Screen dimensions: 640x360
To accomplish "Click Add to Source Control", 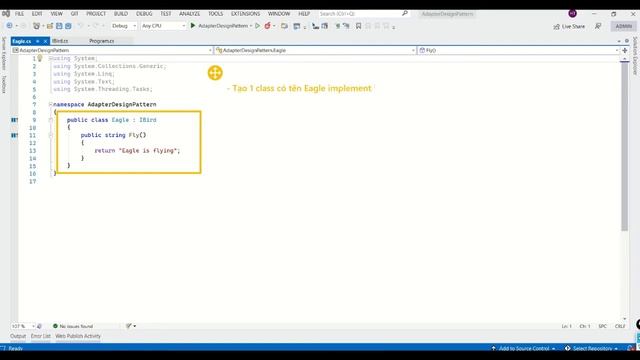I will pos(524,348).
